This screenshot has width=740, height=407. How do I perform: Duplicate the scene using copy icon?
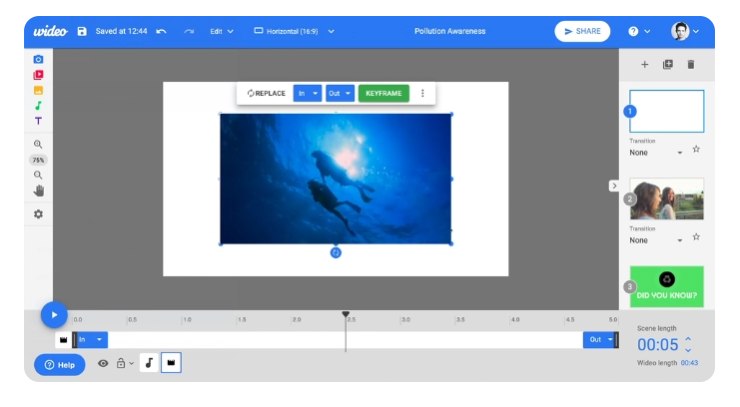[x=668, y=64]
